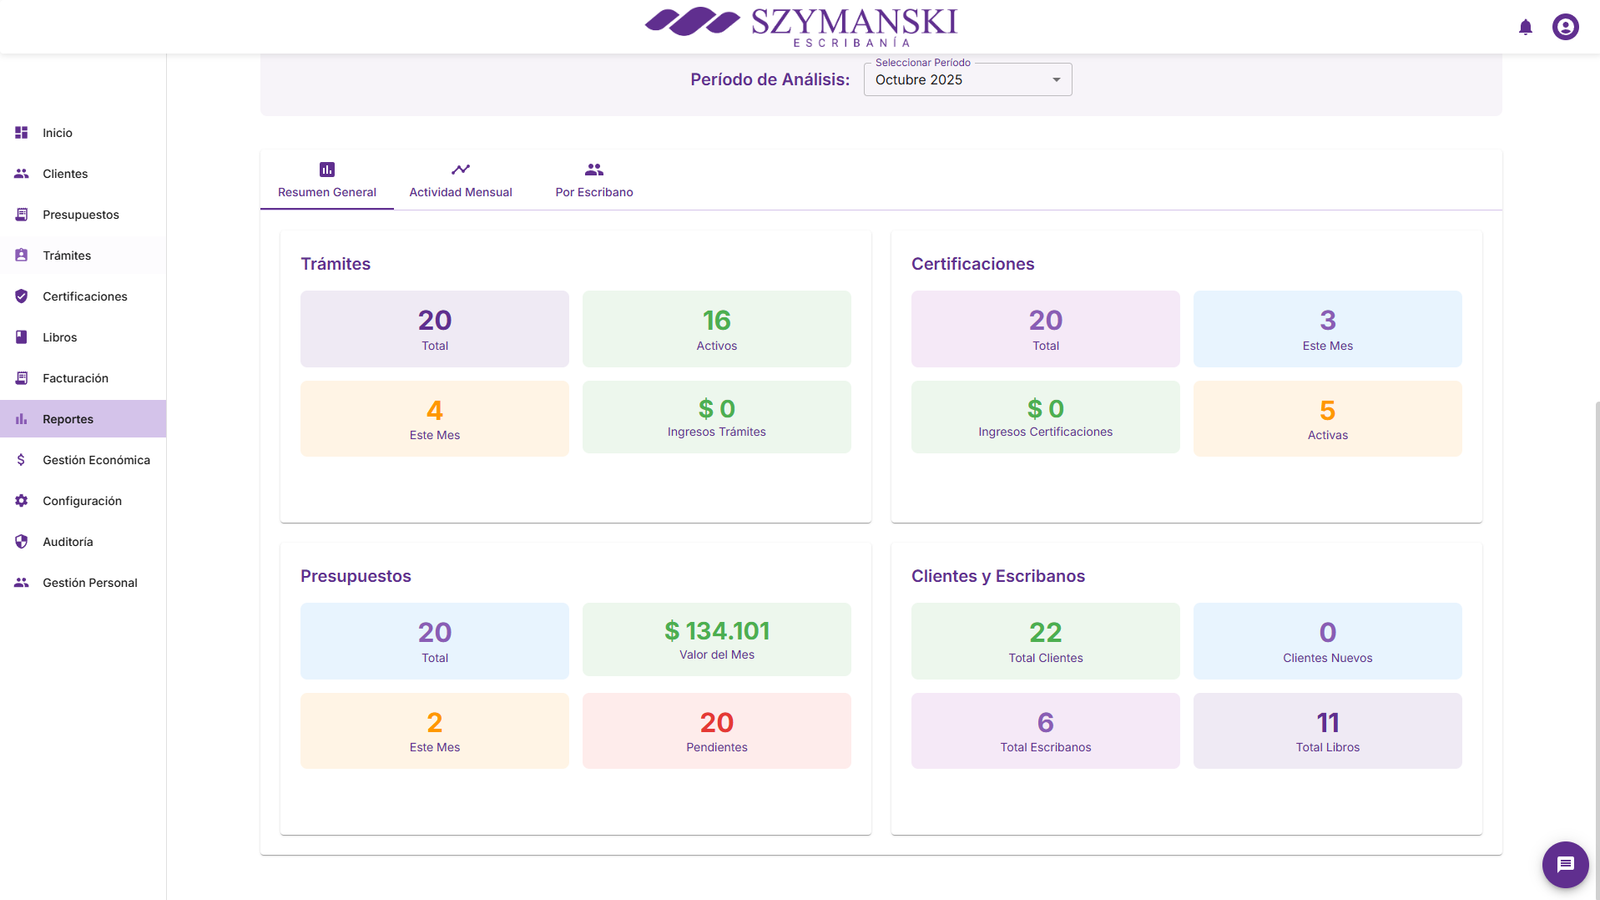Select the Resumen General tab
Image resolution: width=1600 pixels, height=900 pixels.
coord(327,180)
